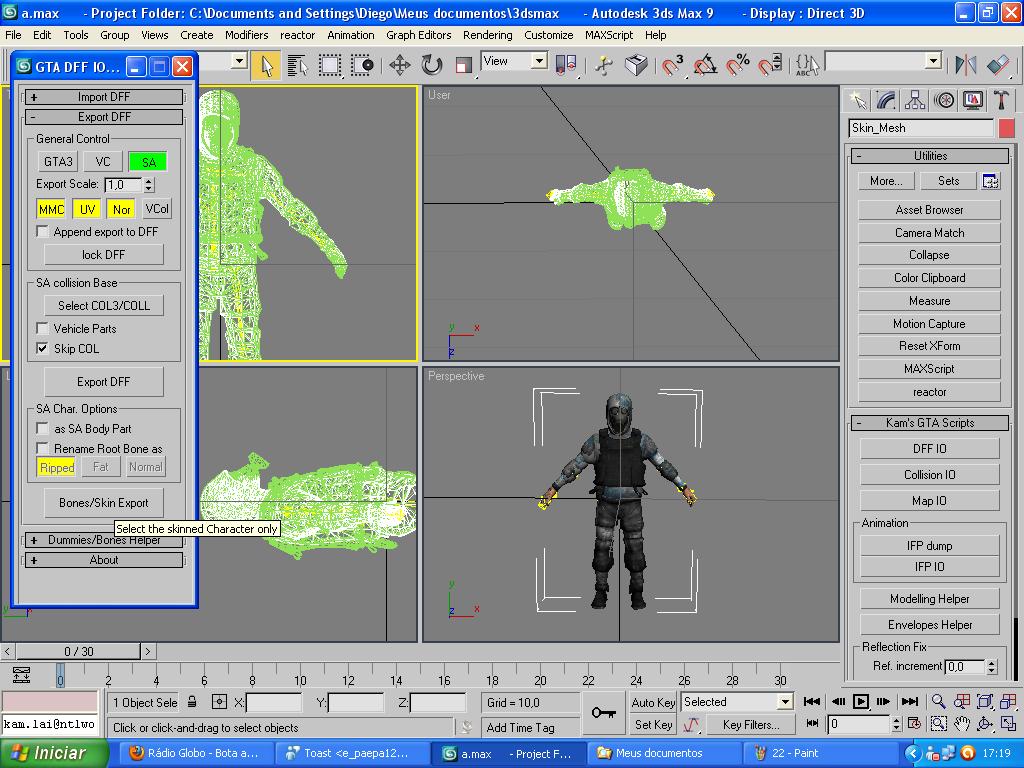
Task: Click the Select Object arrow tool
Action: pyautogui.click(x=266, y=65)
